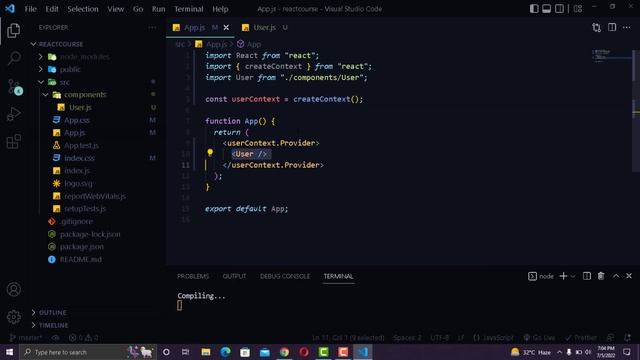
Task: Split the terminal panel
Action: click(x=587, y=276)
